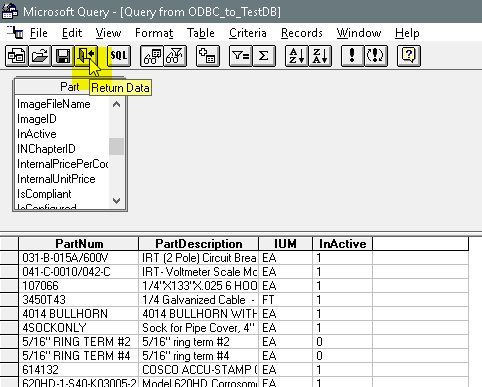Click the PartNum column header

[79, 244]
